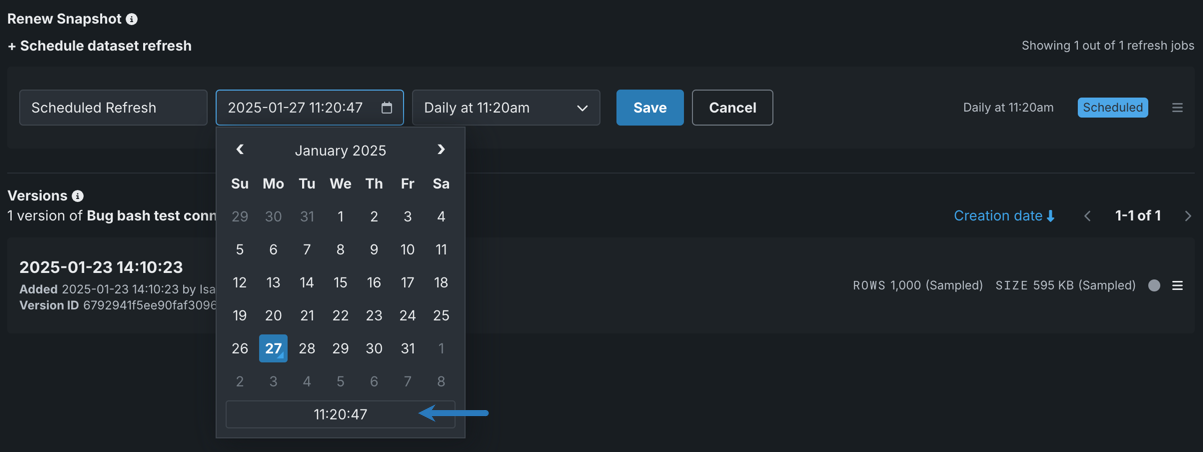Open the version row hamburger menu
1203x452 pixels.
(1177, 286)
